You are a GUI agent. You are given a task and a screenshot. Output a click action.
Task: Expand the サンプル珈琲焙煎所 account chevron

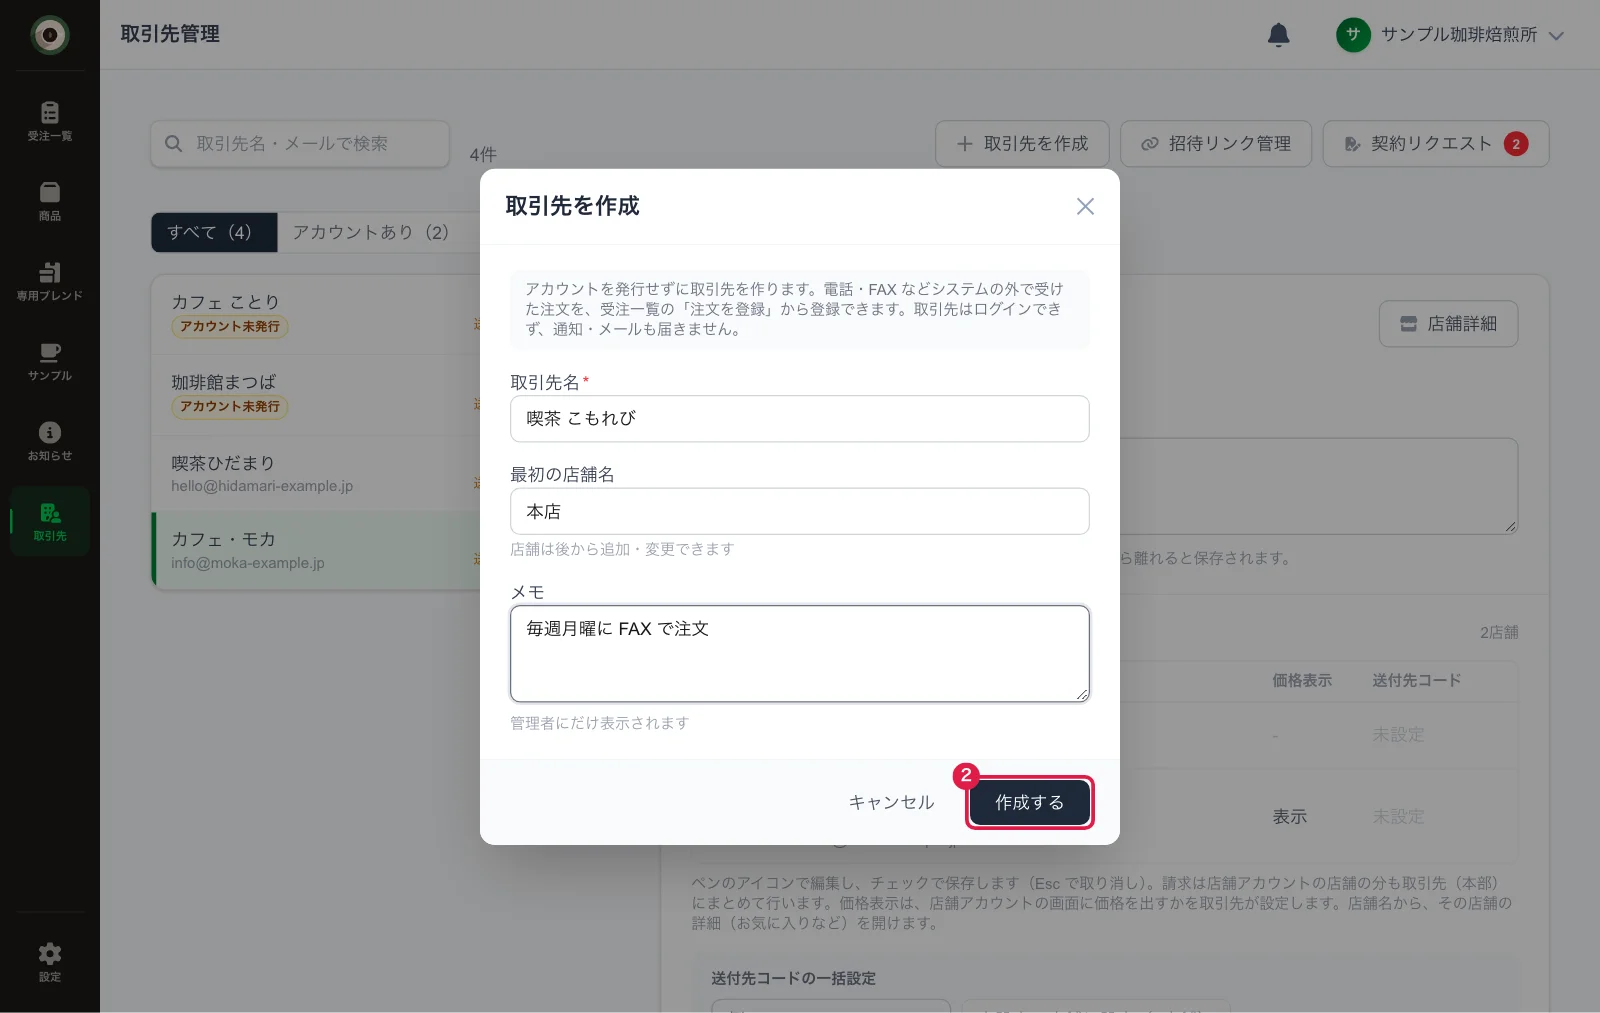pos(1556,36)
